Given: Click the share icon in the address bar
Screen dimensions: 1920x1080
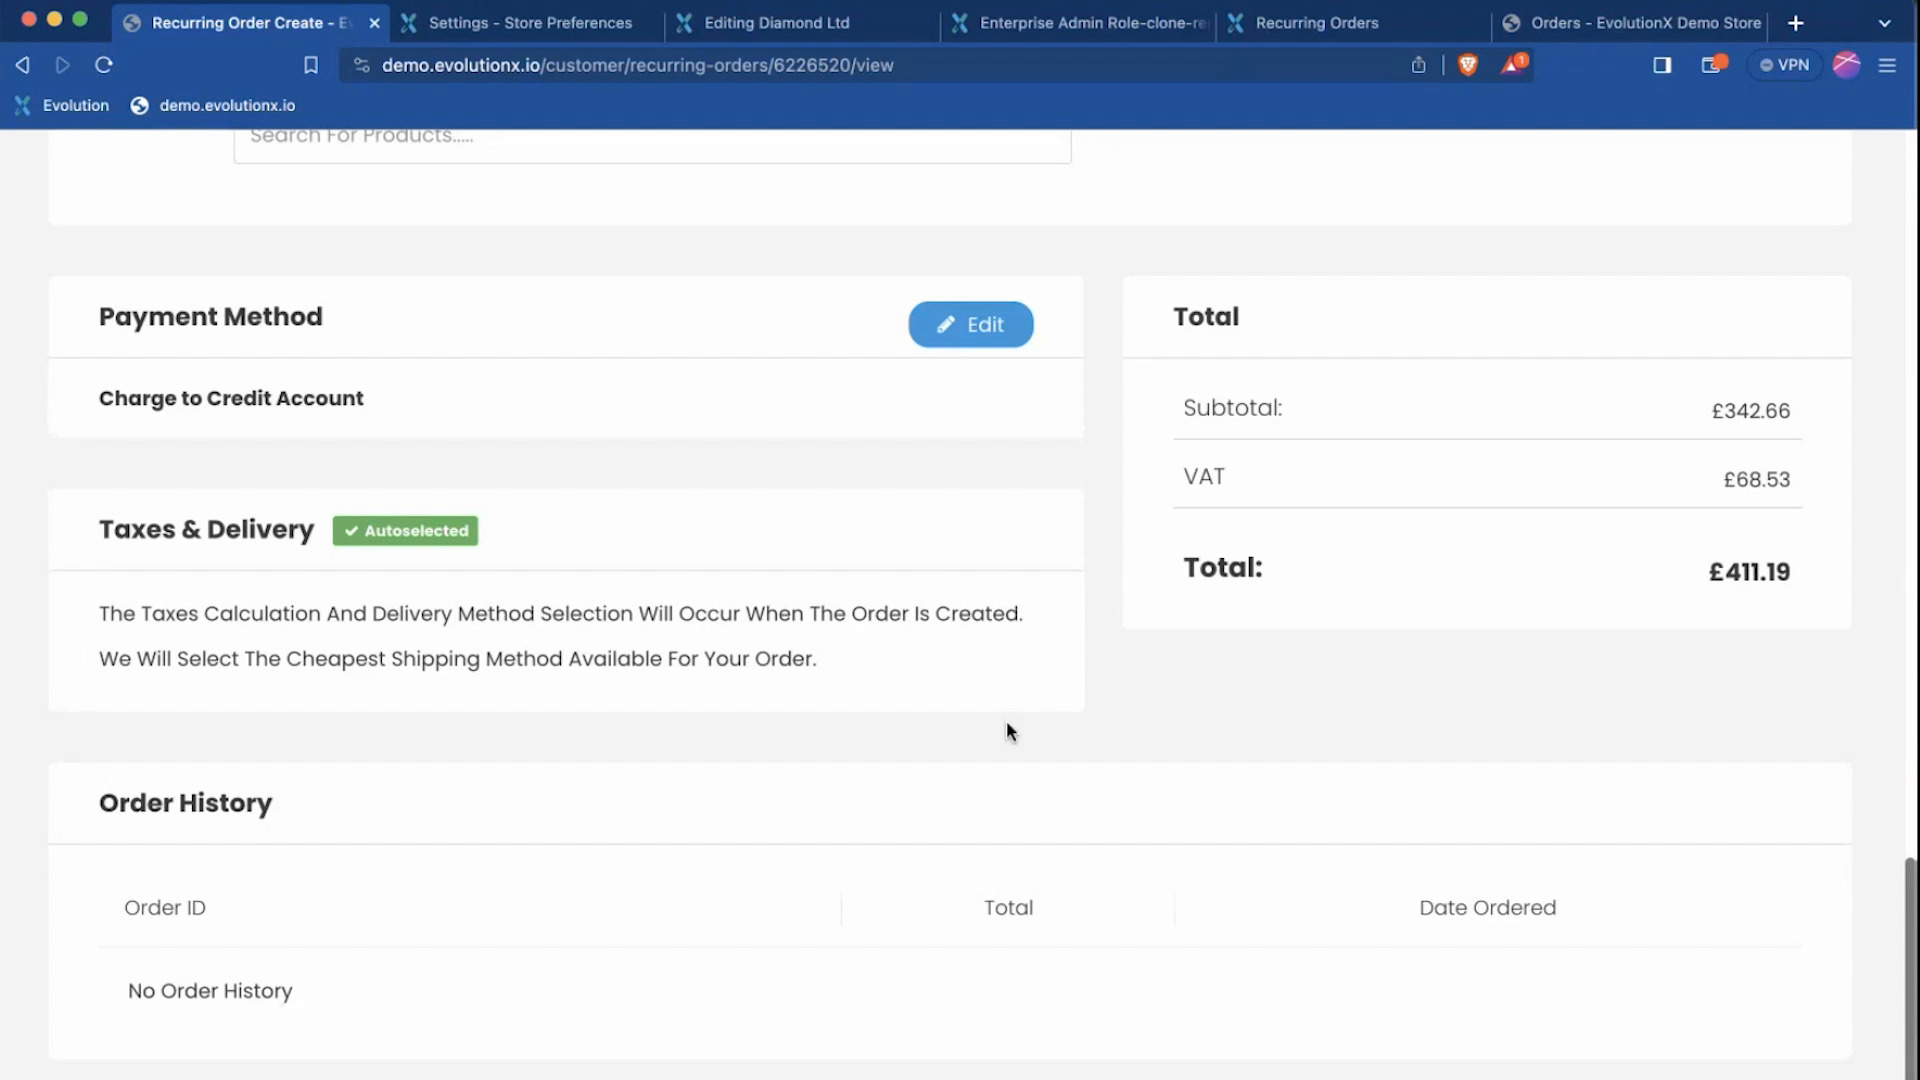Looking at the screenshot, I should [x=1418, y=65].
